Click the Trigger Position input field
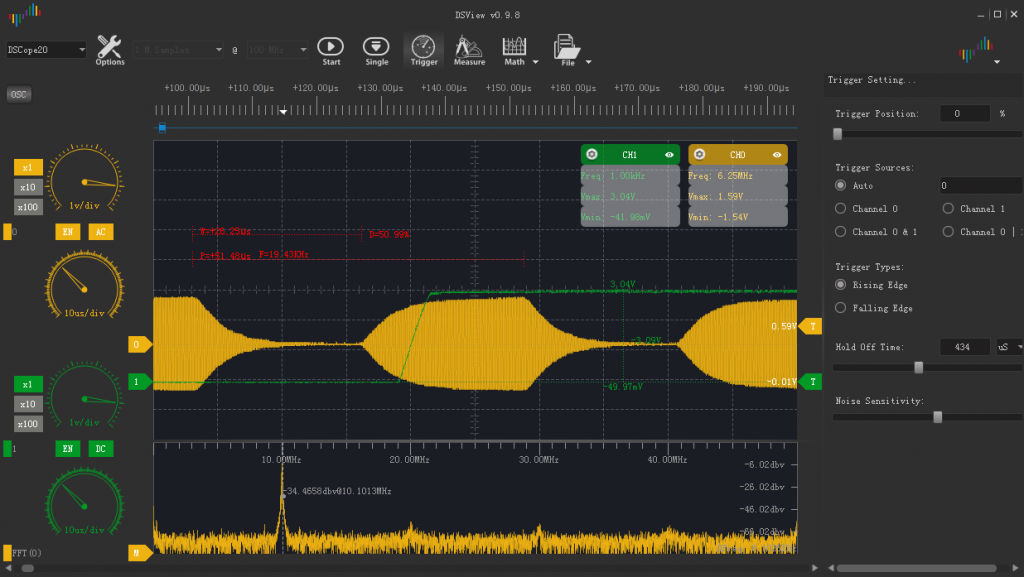This screenshot has width=1024, height=577. point(963,114)
